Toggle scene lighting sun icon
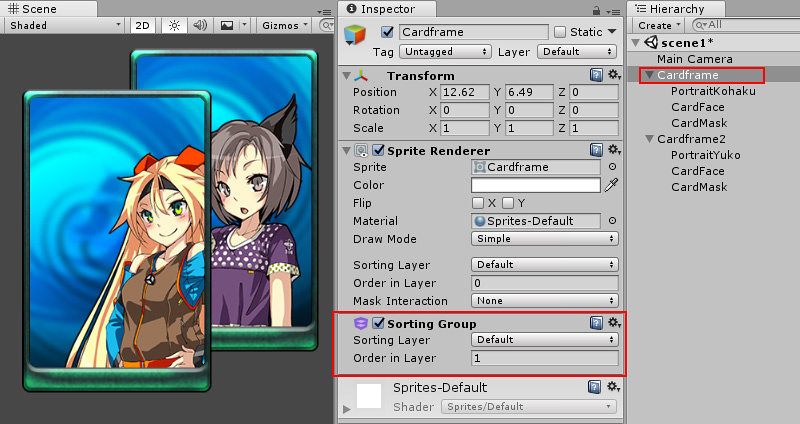The height and width of the screenshot is (424, 800). (175, 25)
